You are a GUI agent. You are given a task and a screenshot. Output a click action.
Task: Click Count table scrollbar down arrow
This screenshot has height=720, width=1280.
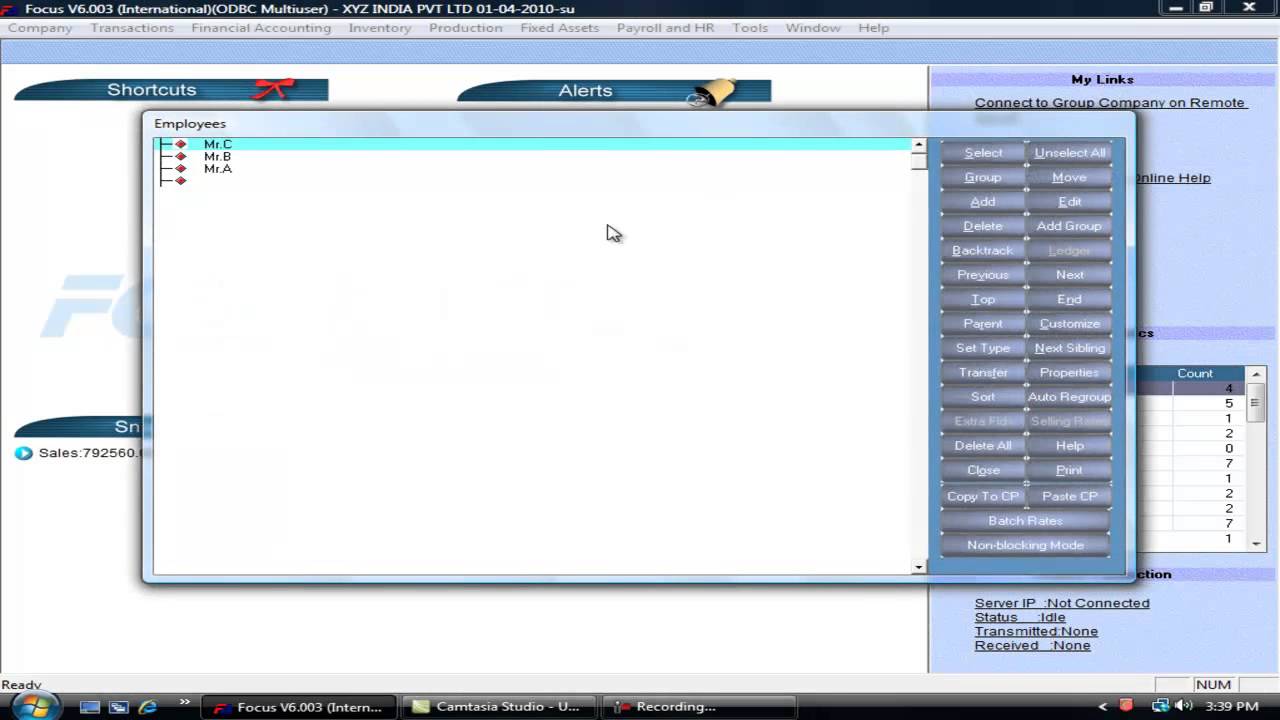pyautogui.click(x=1257, y=543)
